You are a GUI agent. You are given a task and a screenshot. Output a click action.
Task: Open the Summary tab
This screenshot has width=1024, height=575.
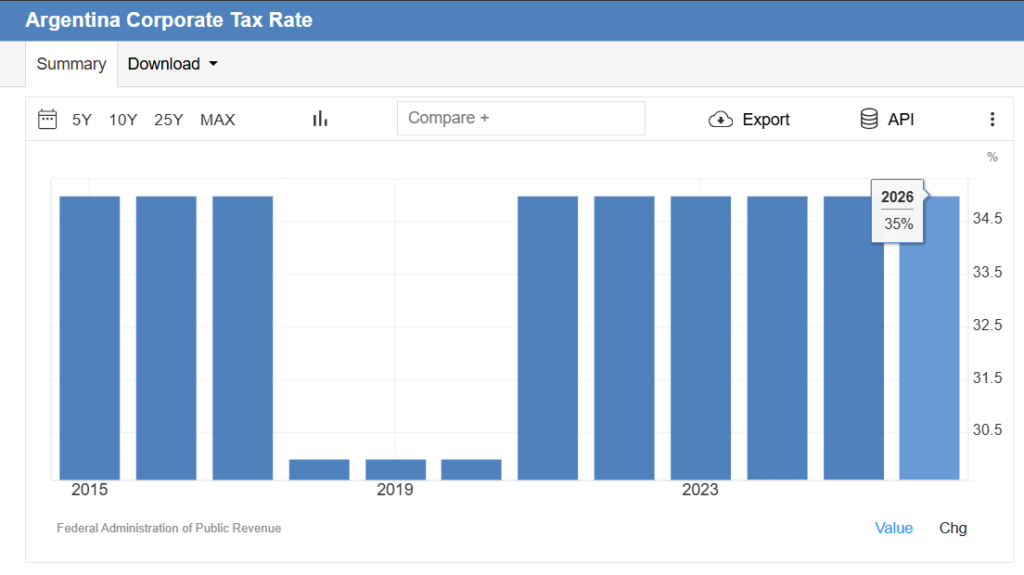click(x=71, y=64)
